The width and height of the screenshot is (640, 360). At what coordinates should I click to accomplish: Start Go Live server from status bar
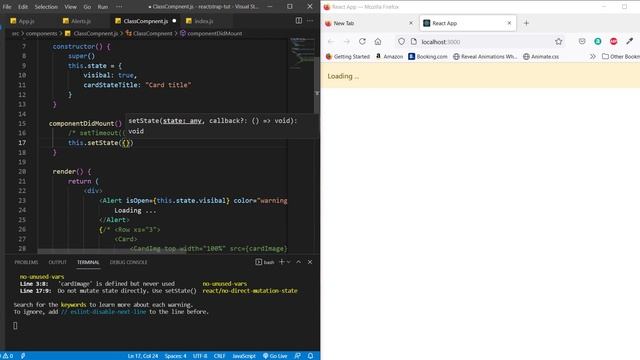[275, 356]
